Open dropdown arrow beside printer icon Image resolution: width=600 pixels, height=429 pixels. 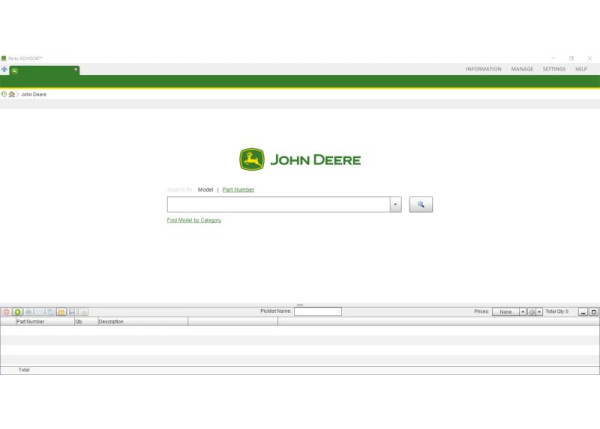(540, 312)
